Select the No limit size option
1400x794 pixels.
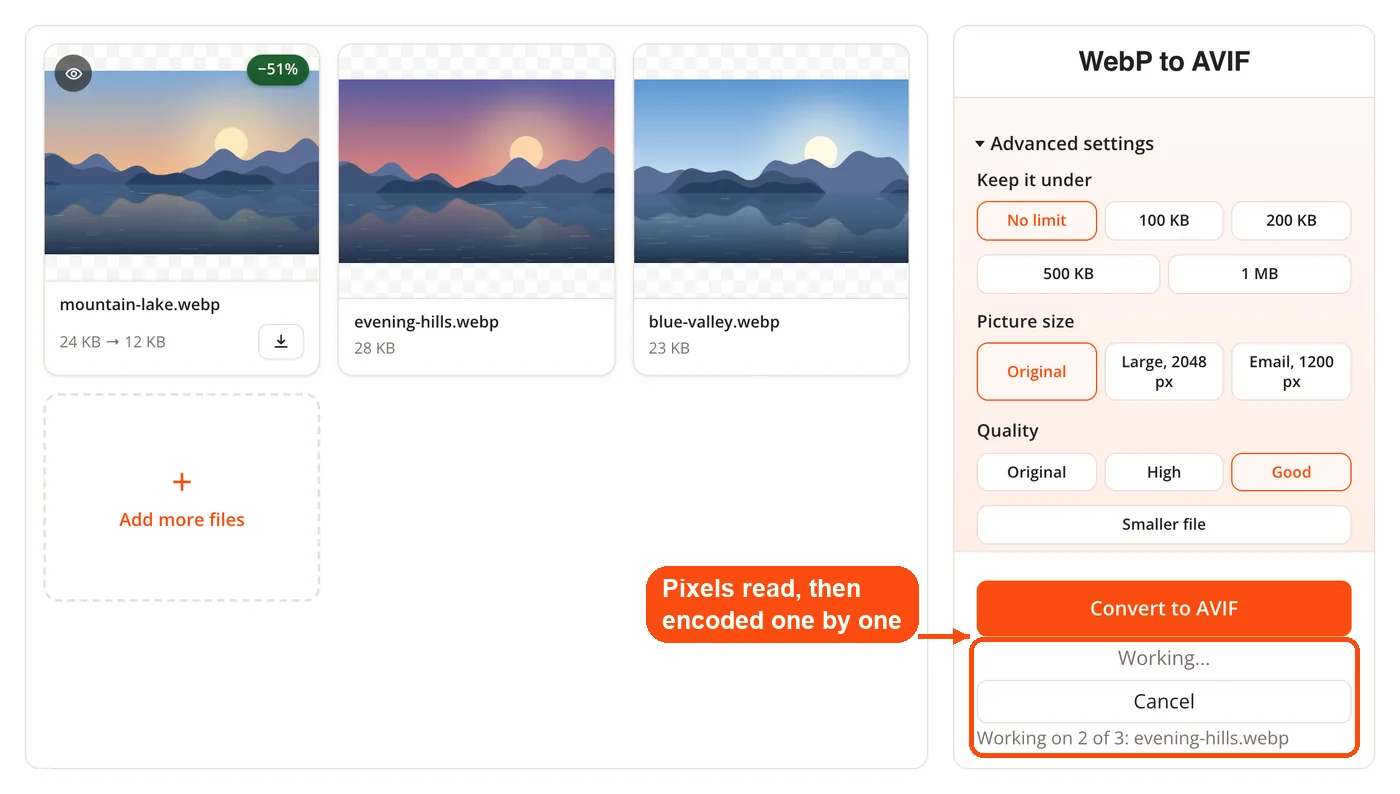(1037, 221)
